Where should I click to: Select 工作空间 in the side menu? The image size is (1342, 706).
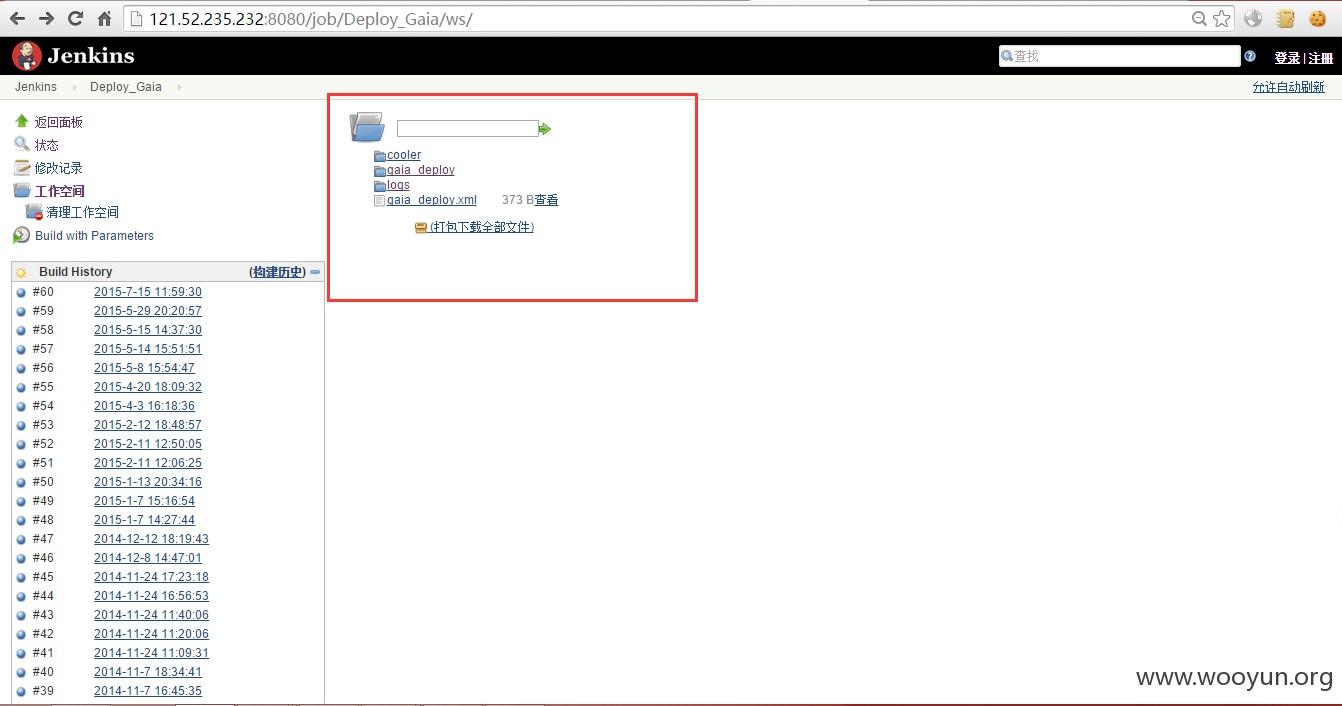pyautogui.click(x=60, y=191)
